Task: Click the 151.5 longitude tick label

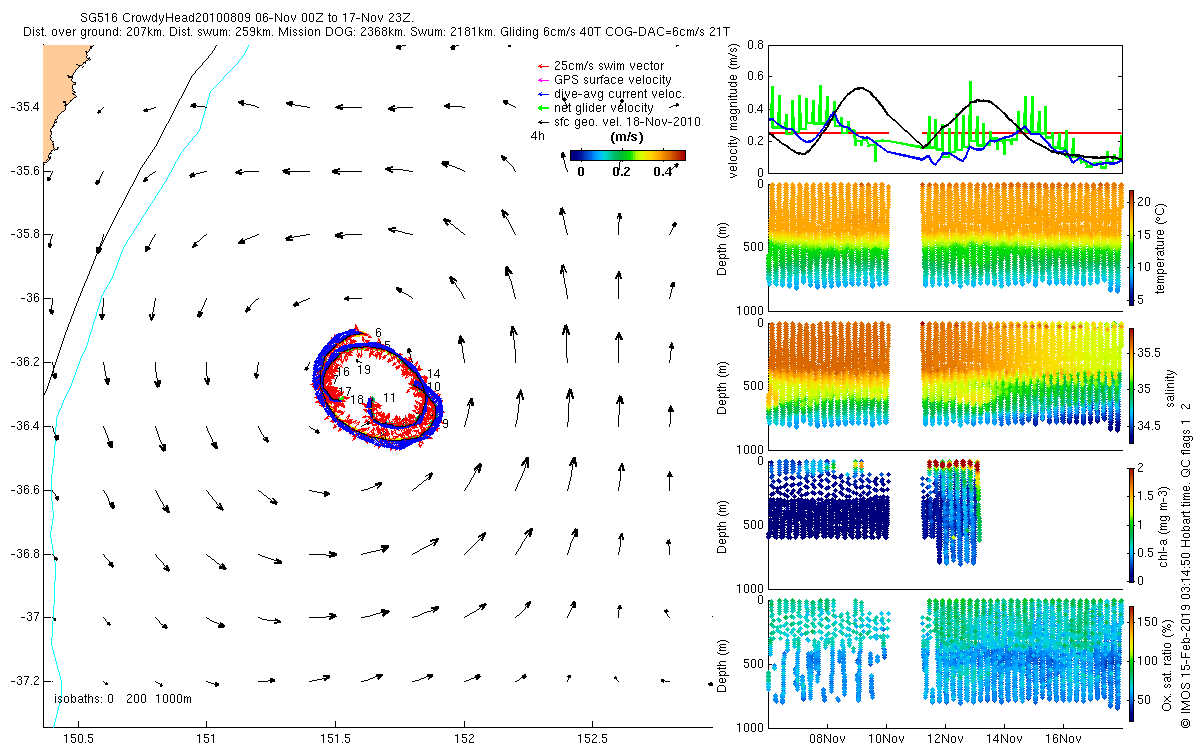Action: click(335, 739)
